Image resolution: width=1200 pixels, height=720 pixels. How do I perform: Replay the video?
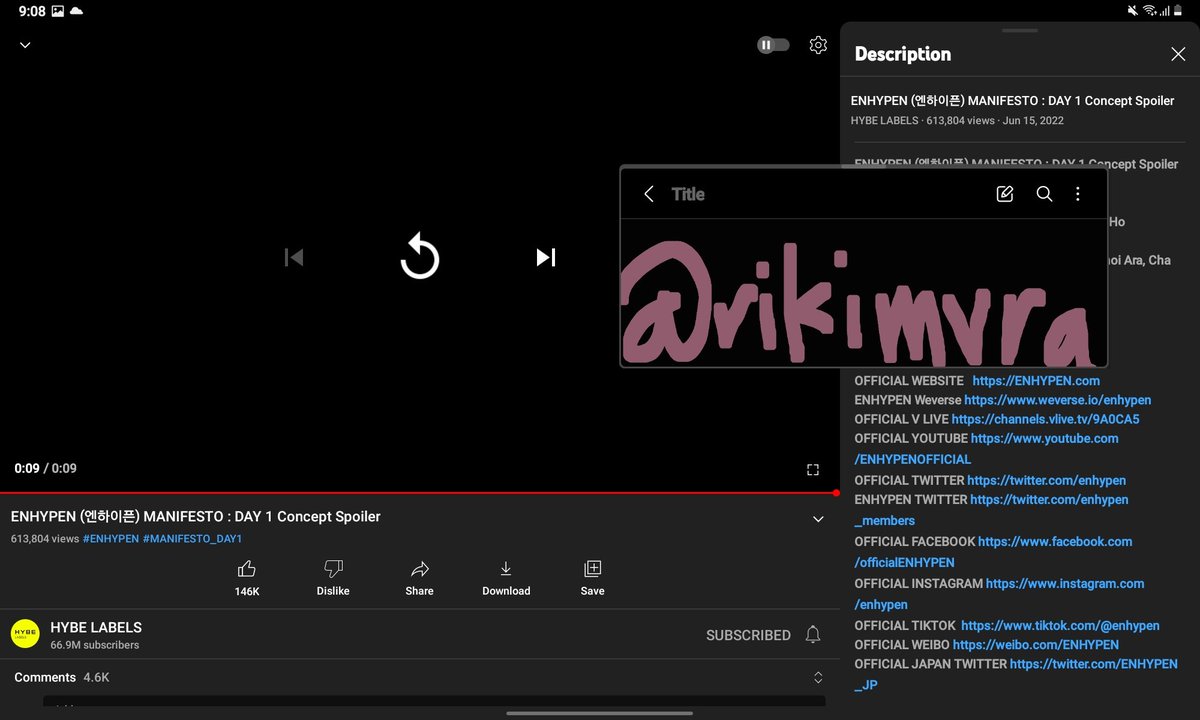[x=419, y=257]
